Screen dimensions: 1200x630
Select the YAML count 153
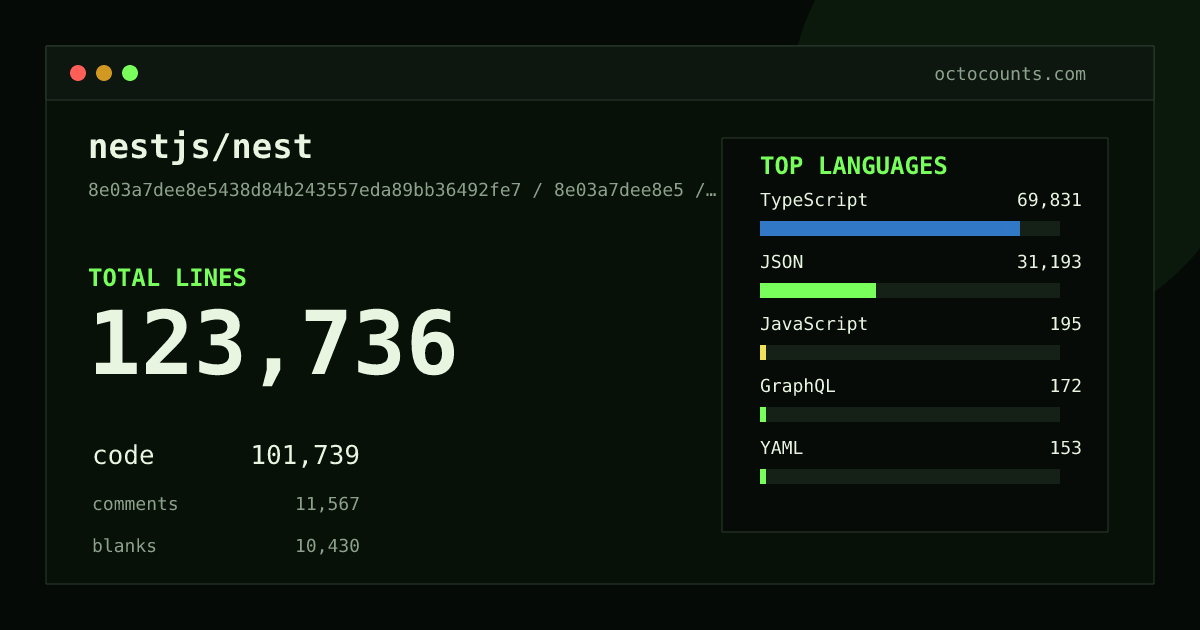coord(1065,448)
